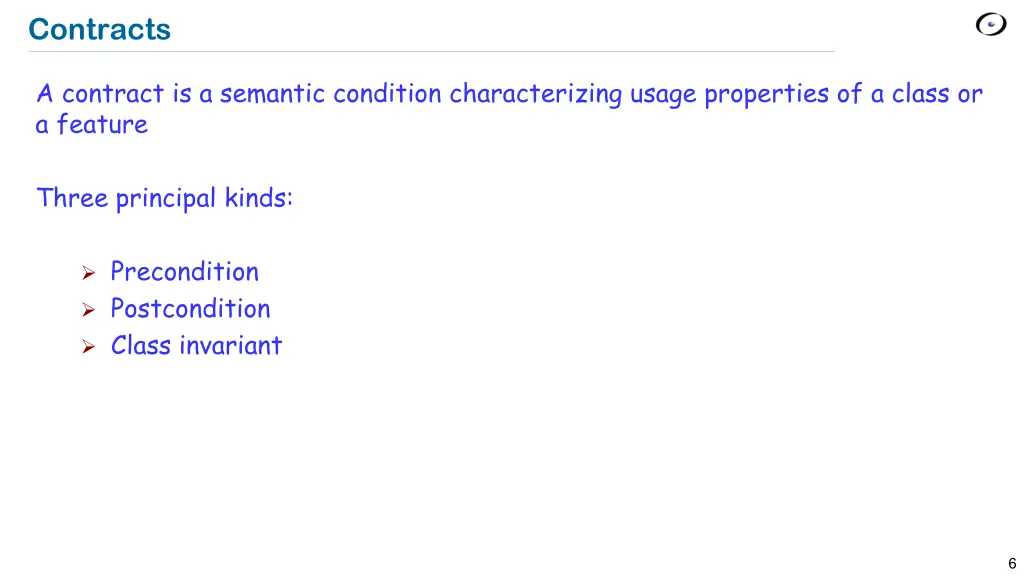Click the word 'condition' in the definition
The image size is (1024, 576).
tap(387, 95)
